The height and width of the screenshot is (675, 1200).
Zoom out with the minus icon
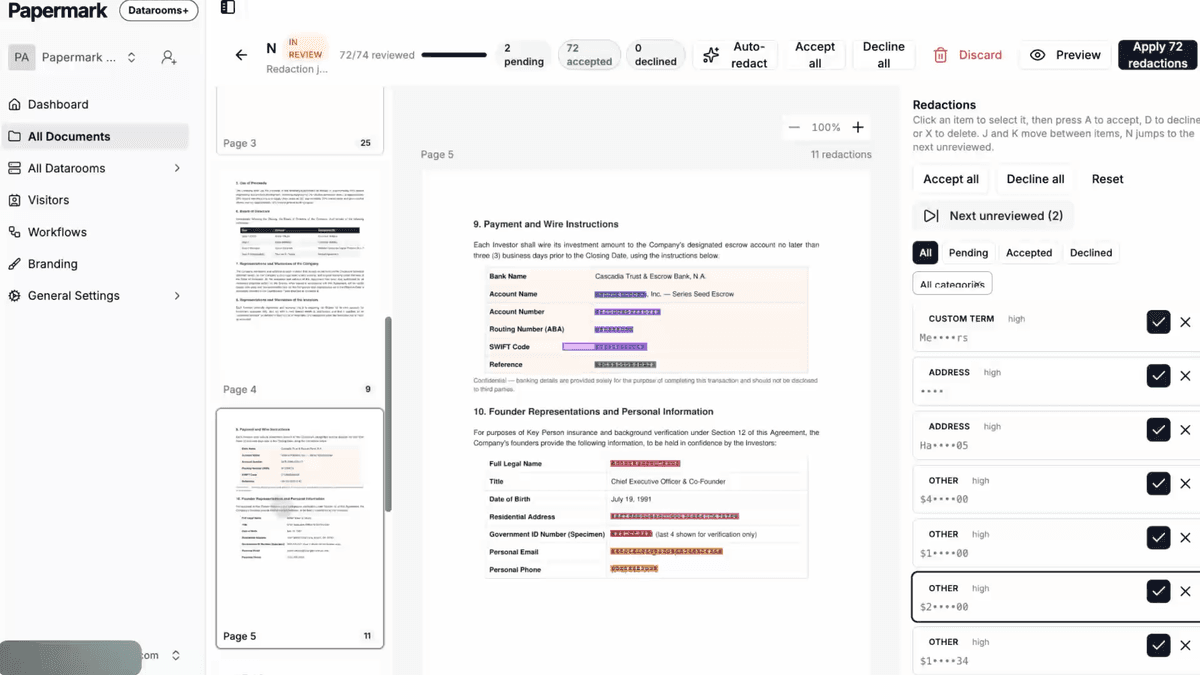pos(794,127)
